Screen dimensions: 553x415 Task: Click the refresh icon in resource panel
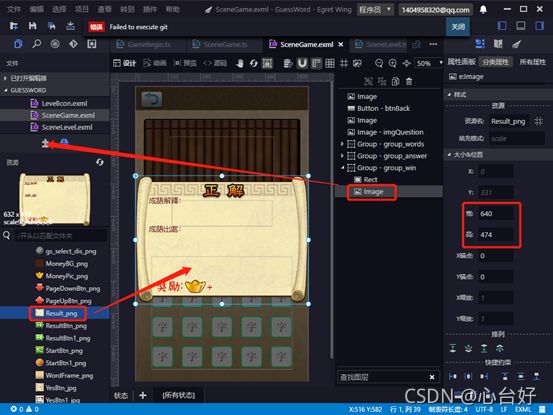tap(100, 162)
